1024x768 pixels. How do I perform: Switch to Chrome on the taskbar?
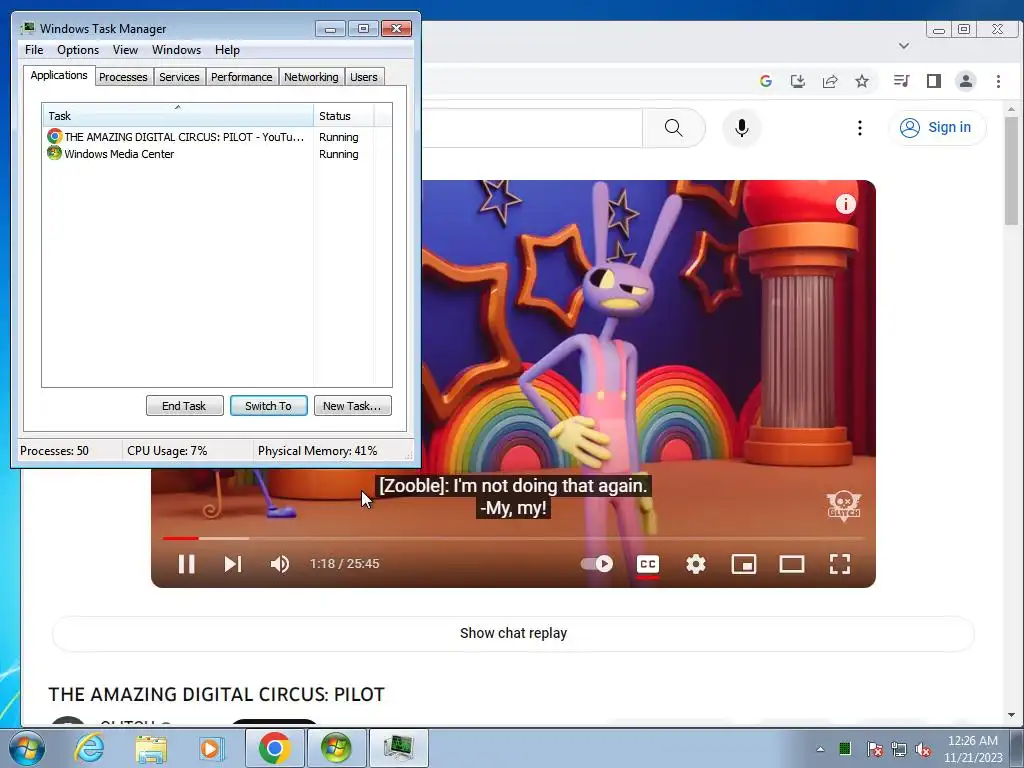[x=274, y=748]
